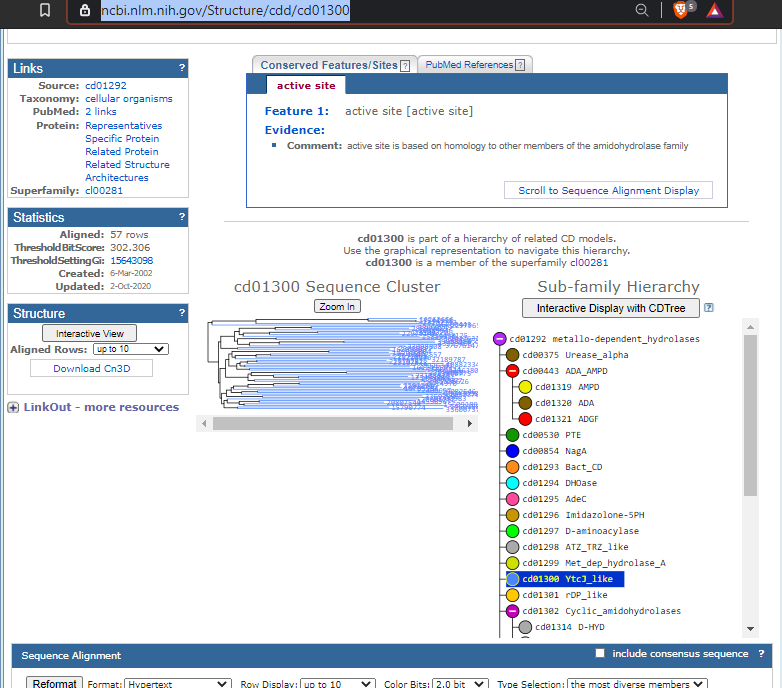
Task: Click the sequence cluster horizontal scrollbar
Action: pyautogui.click(x=333, y=423)
